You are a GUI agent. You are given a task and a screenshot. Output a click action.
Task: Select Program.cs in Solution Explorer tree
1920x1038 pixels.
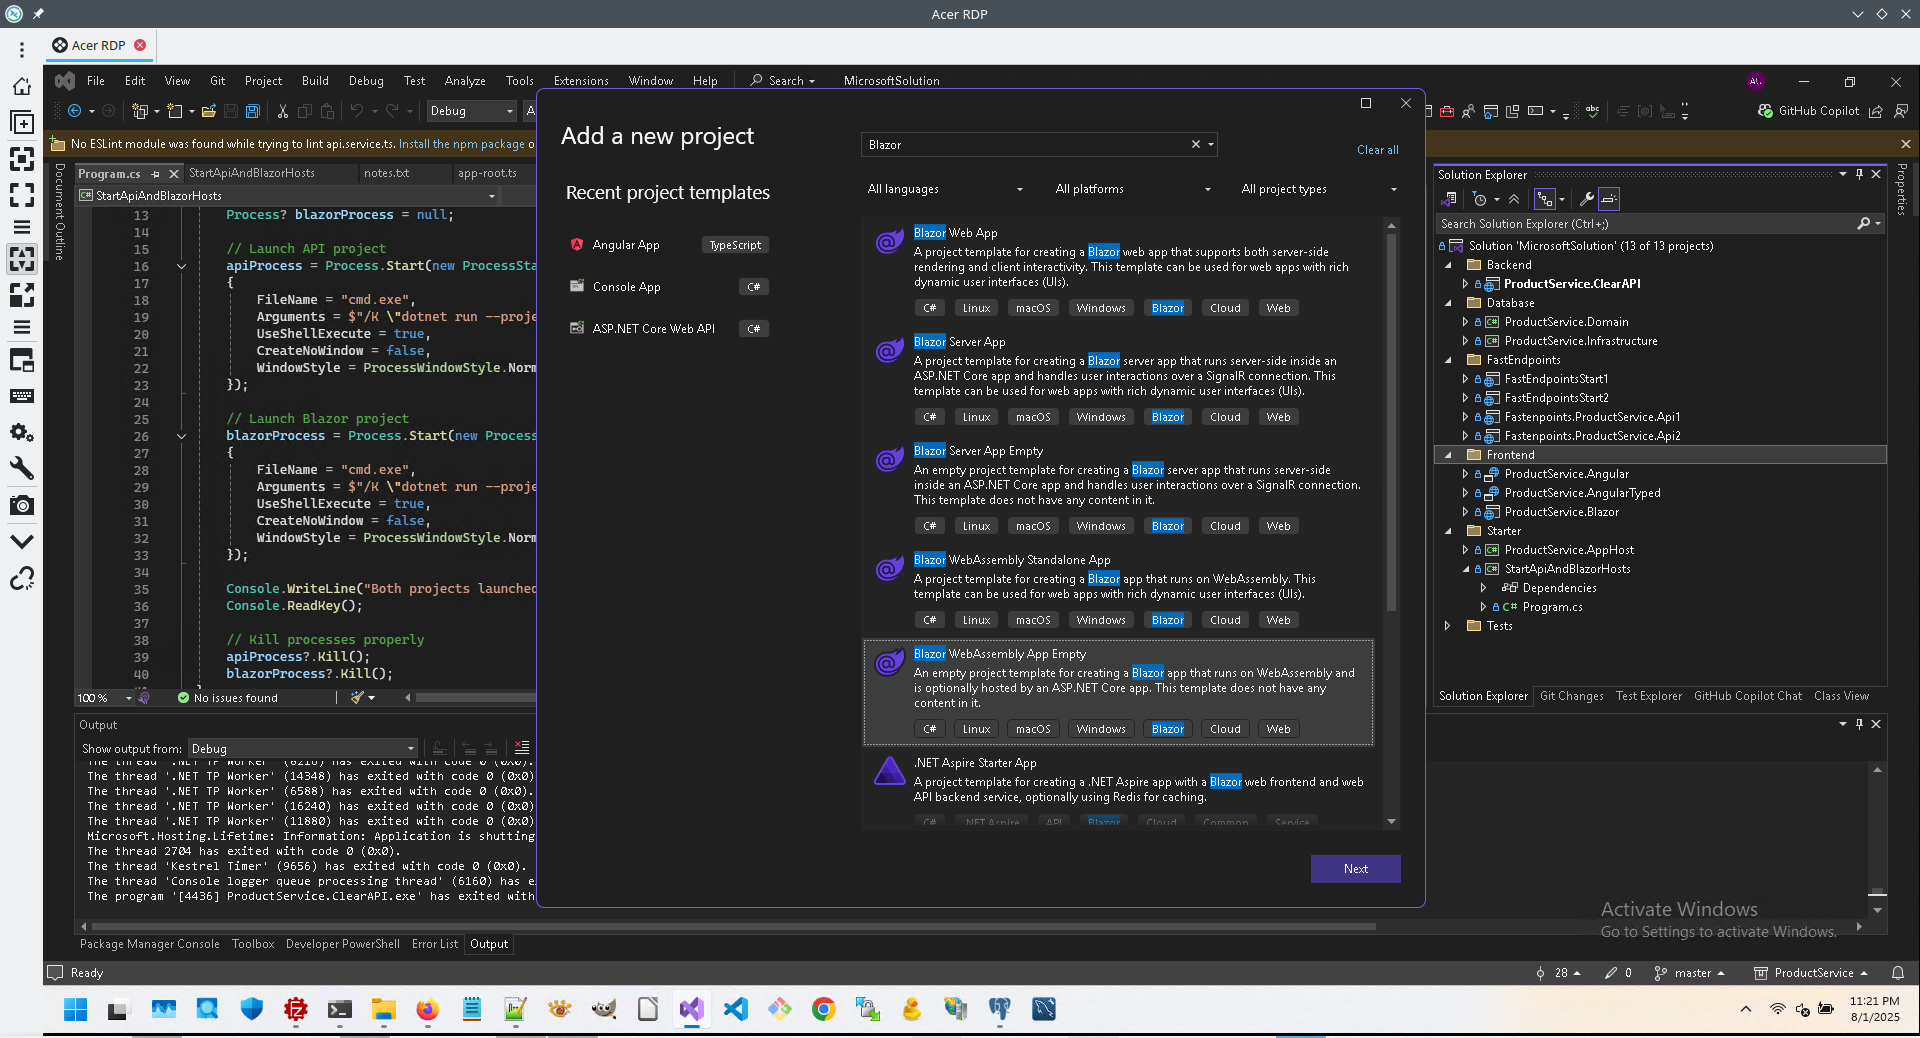1552,607
